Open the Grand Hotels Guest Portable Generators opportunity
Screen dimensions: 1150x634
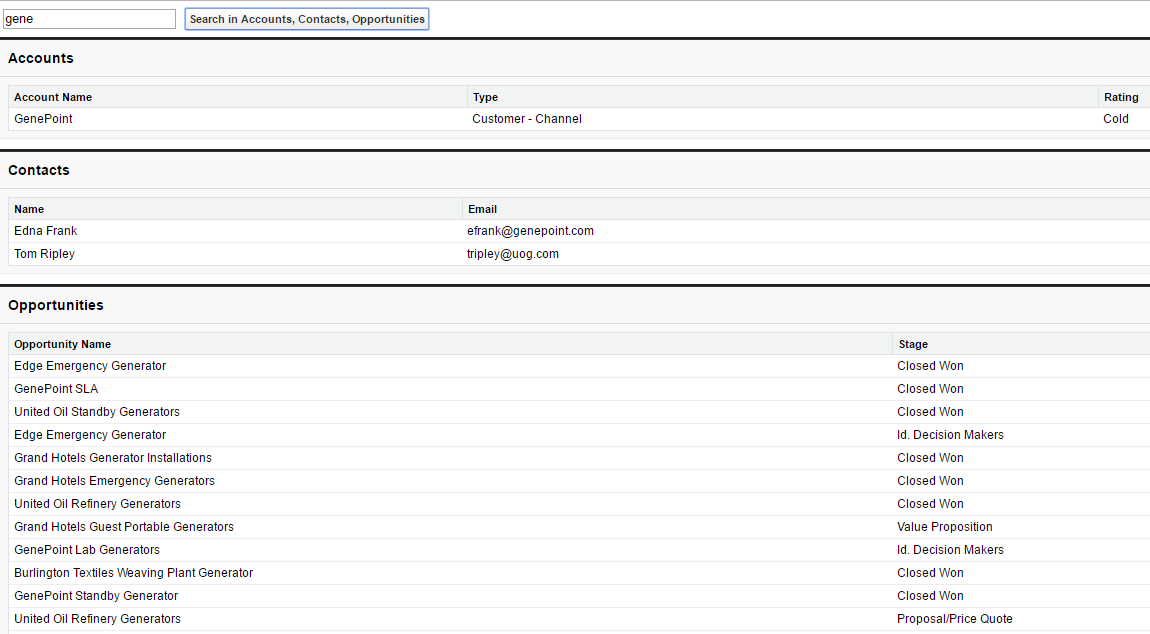124,526
